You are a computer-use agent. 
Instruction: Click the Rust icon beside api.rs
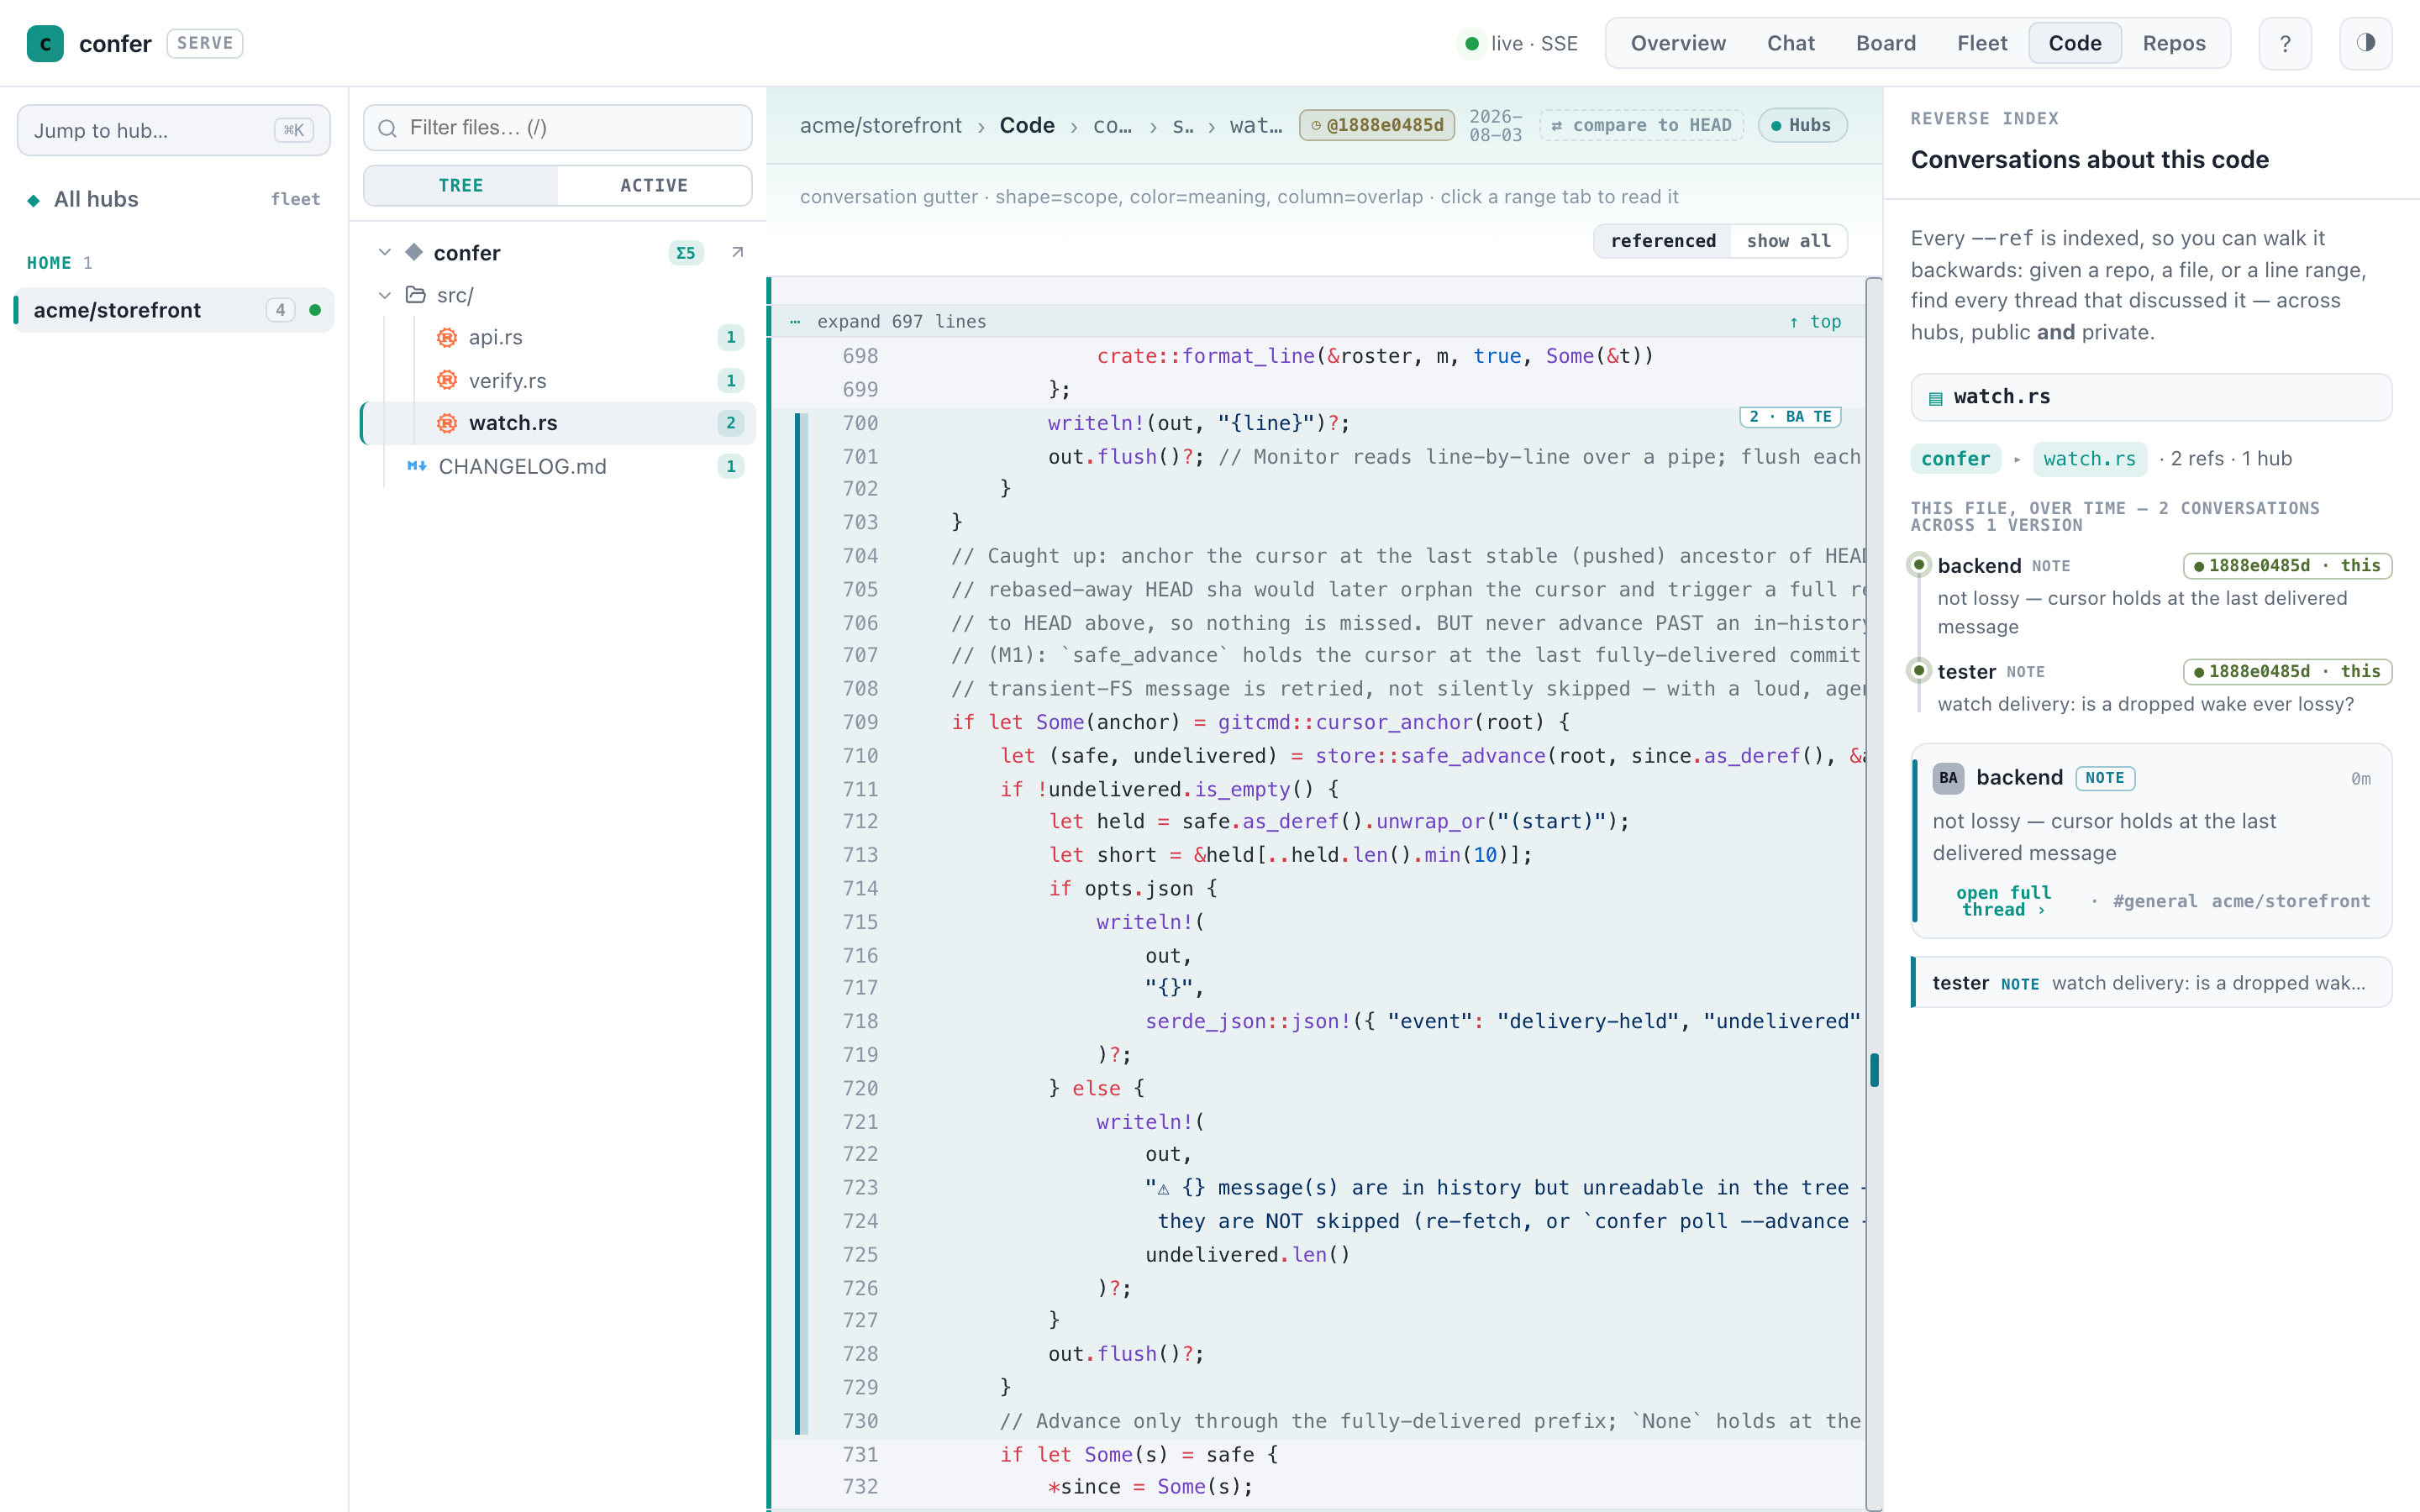pyautogui.click(x=447, y=337)
